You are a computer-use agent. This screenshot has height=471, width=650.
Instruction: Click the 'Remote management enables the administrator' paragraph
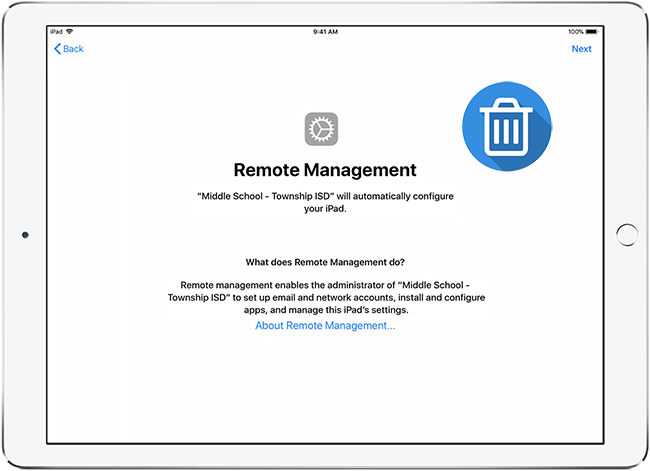pyautogui.click(x=326, y=297)
